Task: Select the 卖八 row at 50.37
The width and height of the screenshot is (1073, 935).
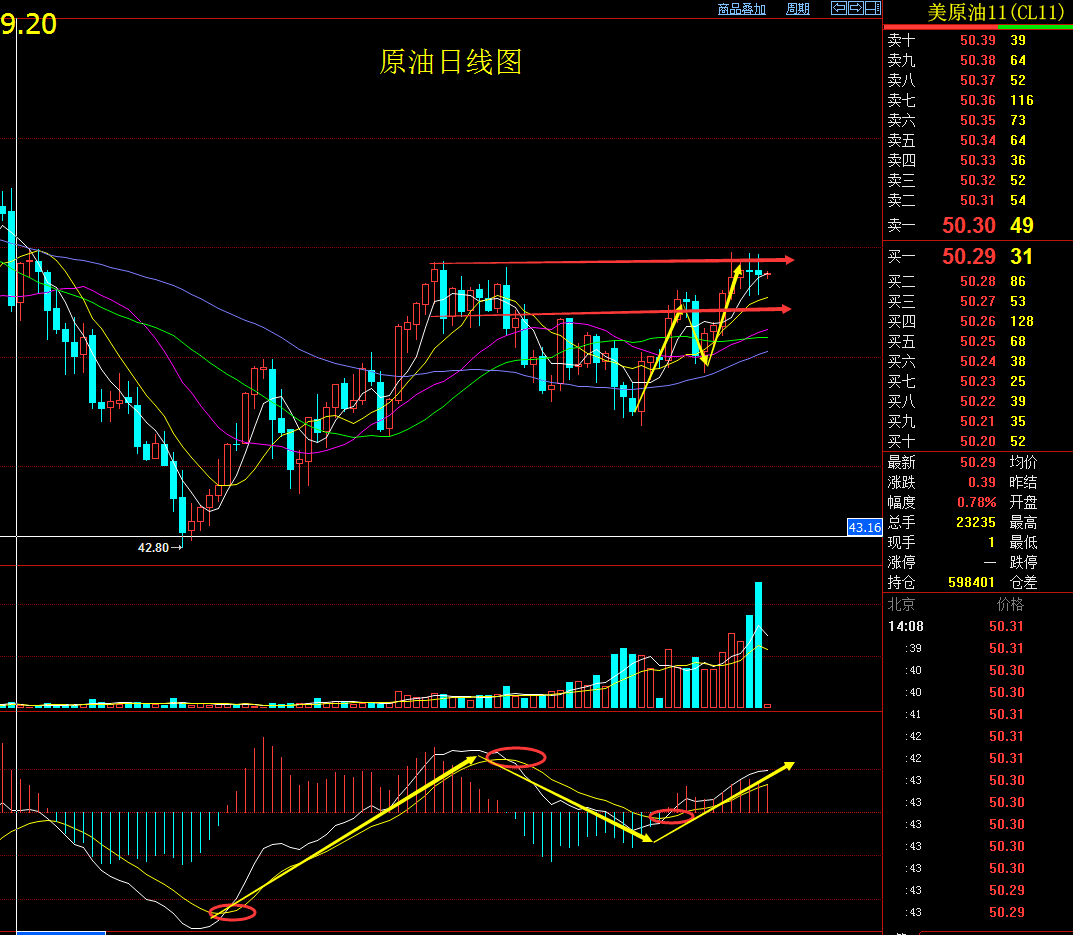Action: [x=978, y=80]
